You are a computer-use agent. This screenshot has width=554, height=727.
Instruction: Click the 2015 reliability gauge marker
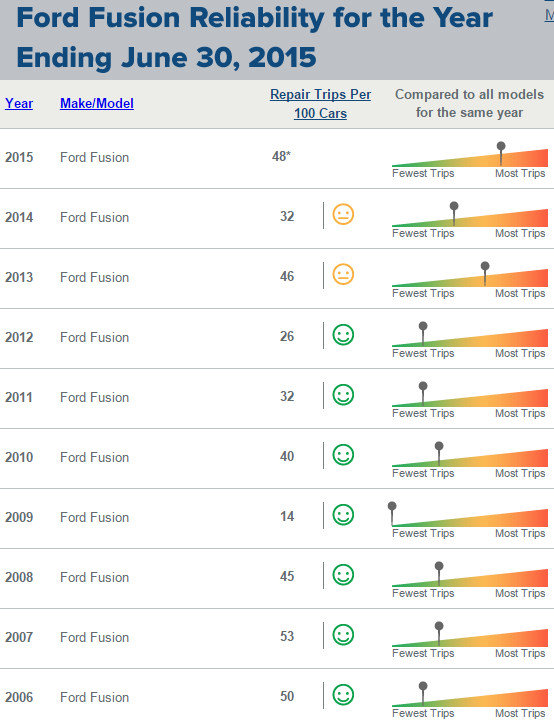click(501, 153)
